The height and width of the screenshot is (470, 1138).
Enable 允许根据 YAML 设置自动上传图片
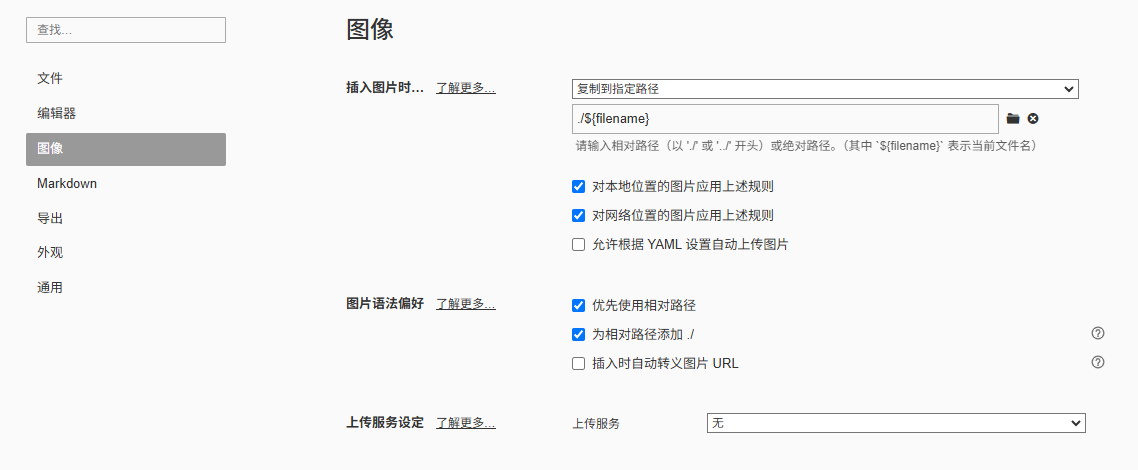pos(578,244)
